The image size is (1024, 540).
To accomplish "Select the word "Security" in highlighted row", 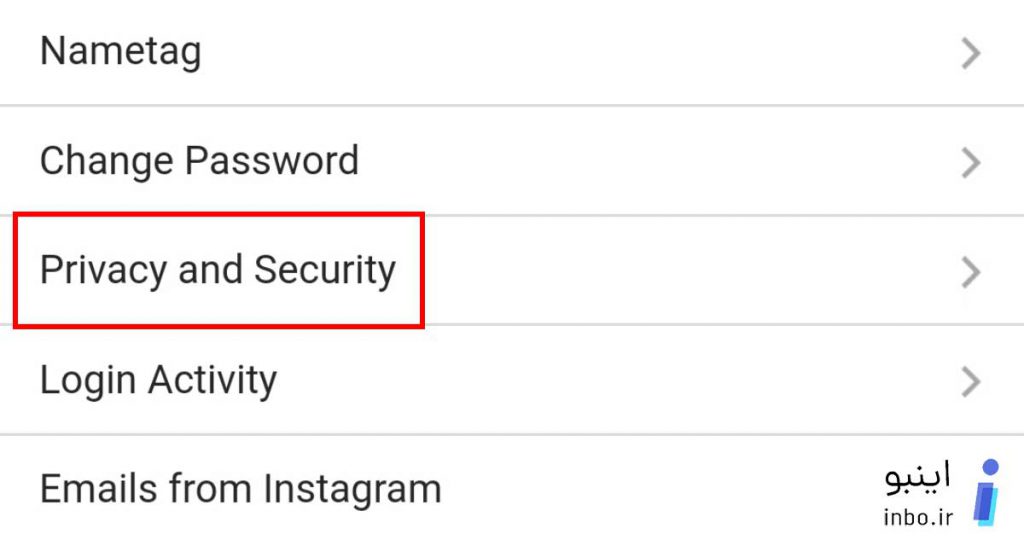I will click(x=325, y=272).
